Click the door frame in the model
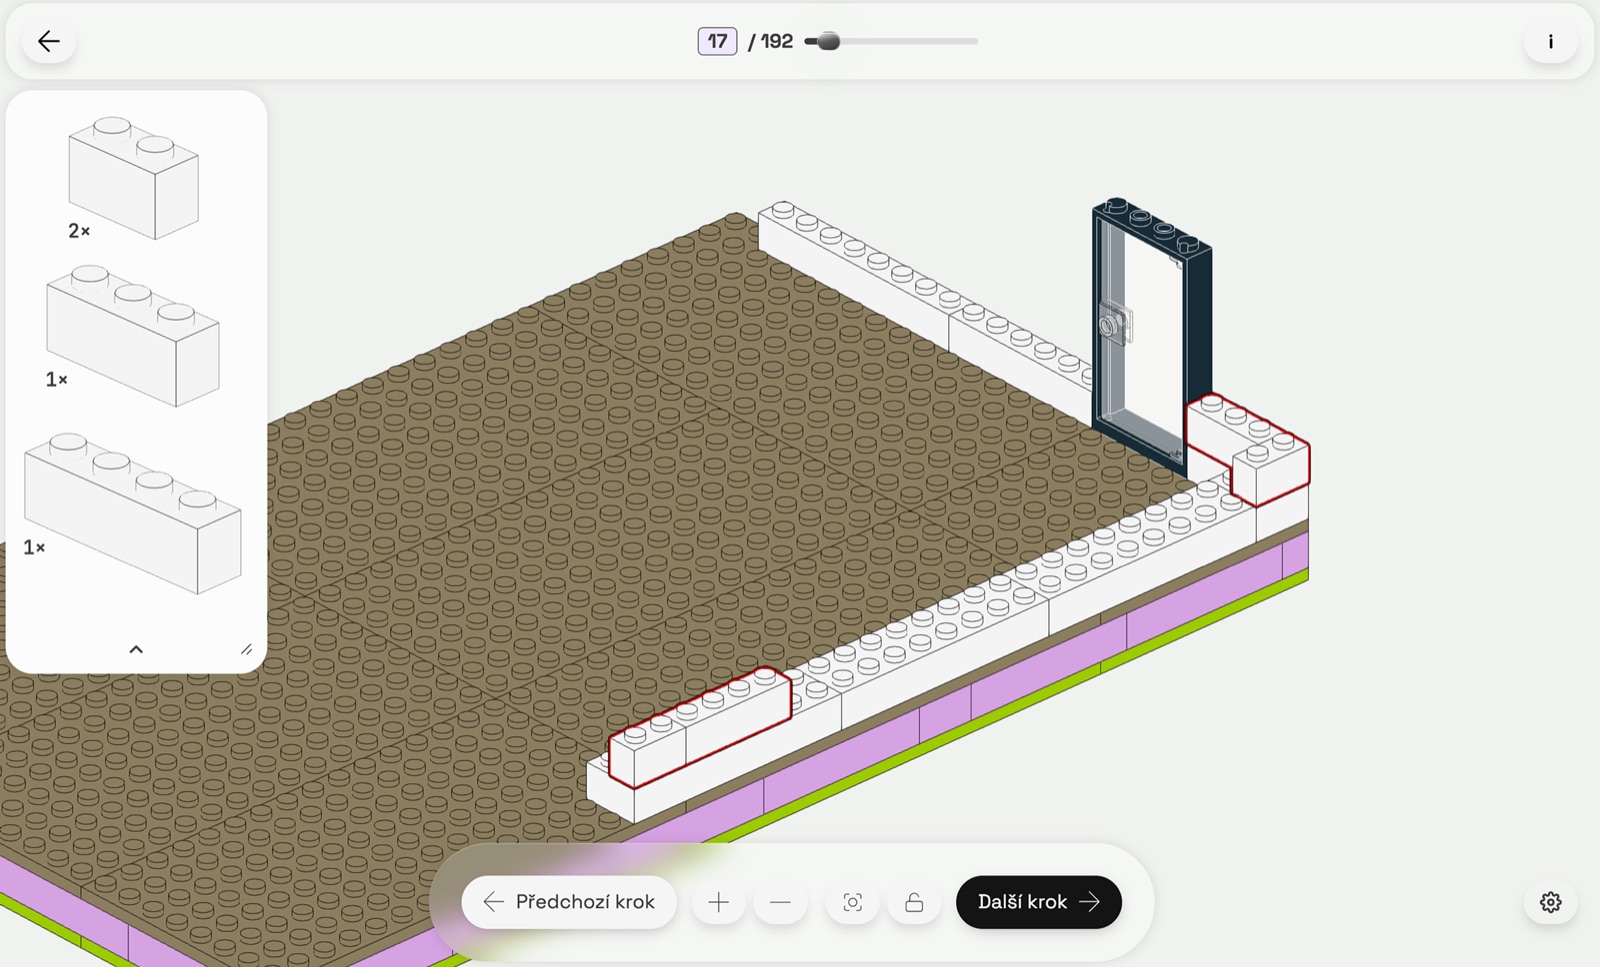The width and height of the screenshot is (1600, 967). pos(1152,335)
